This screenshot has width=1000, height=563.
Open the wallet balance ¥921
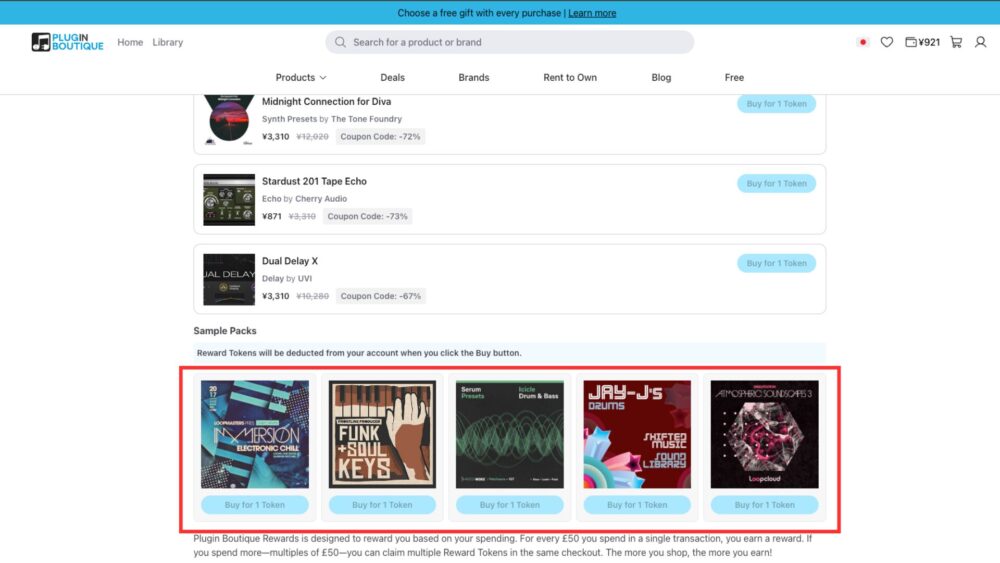point(922,42)
